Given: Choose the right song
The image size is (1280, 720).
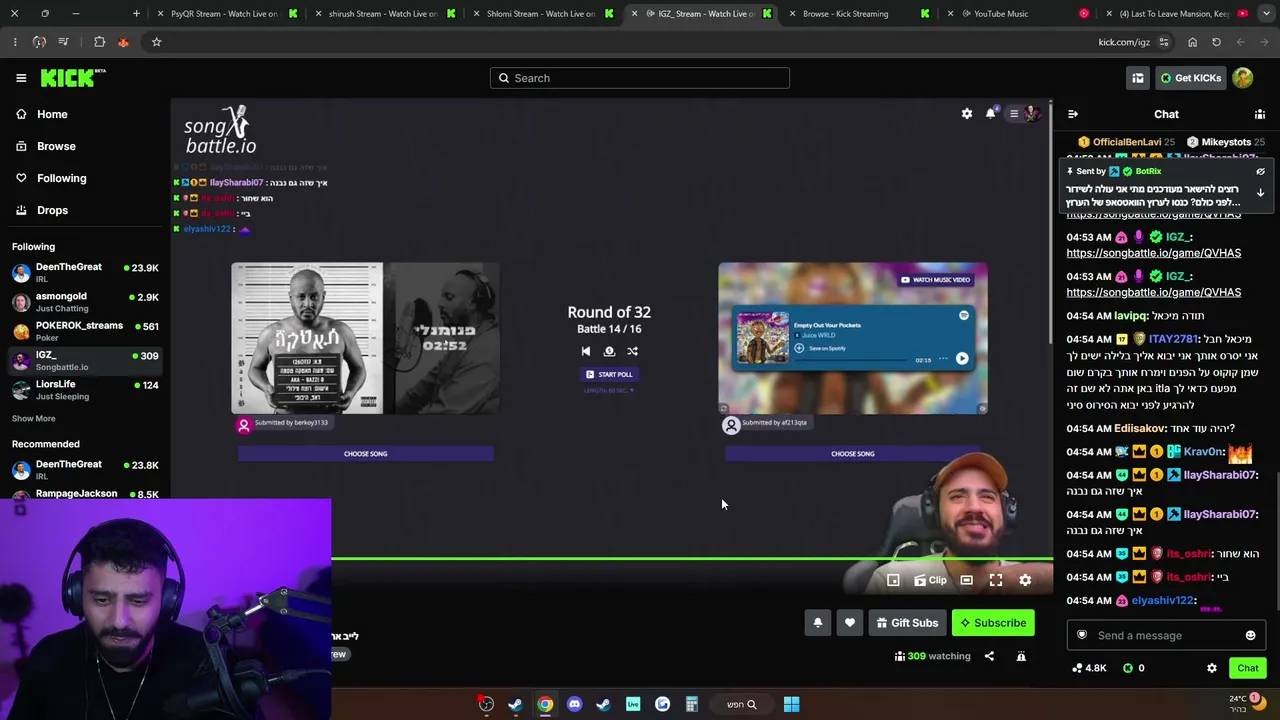Looking at the screenshot, I should pyautogui.click(x=853, y=454).
